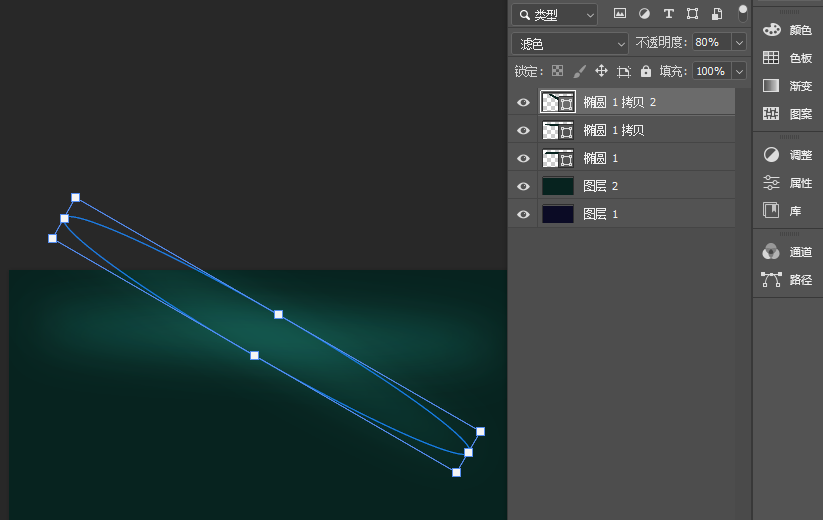Select the dark green 图层 2 thumbnail

tap(557, 186)
